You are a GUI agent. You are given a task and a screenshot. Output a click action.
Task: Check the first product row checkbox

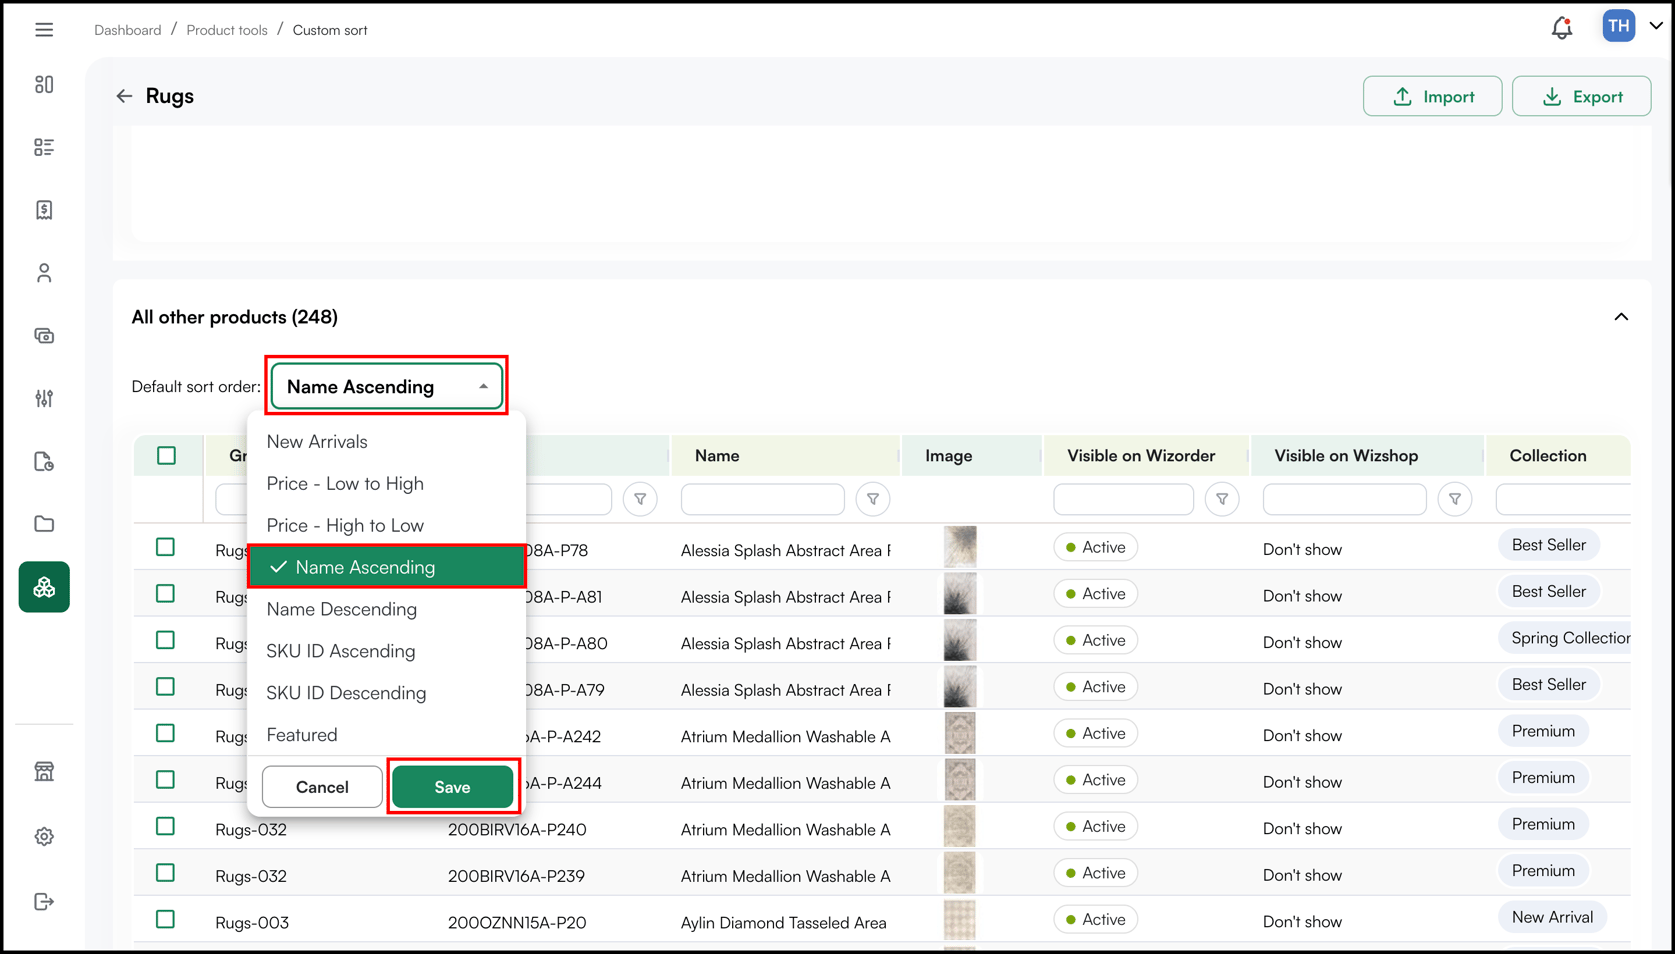[166, 548]
